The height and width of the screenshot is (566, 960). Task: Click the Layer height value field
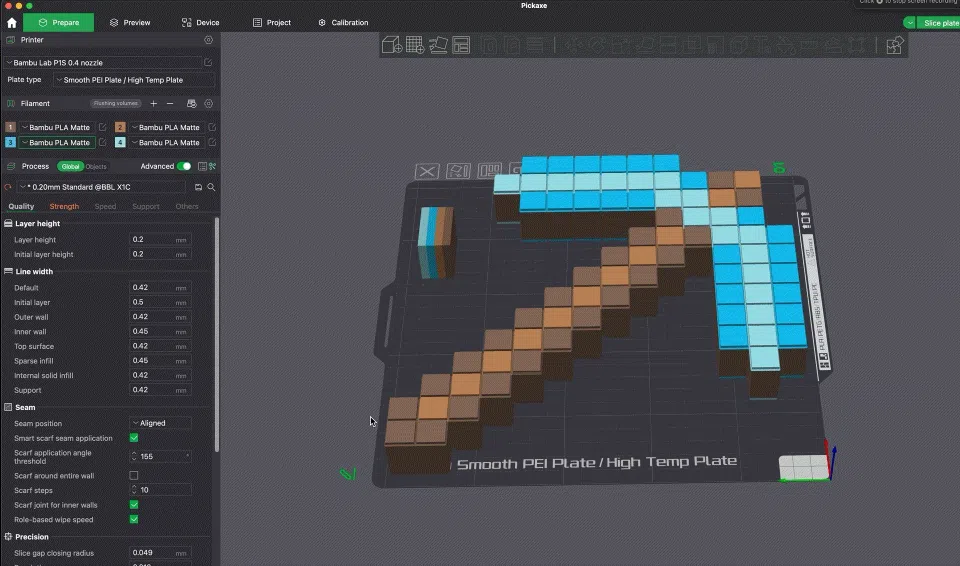click(x=160, y=240)
